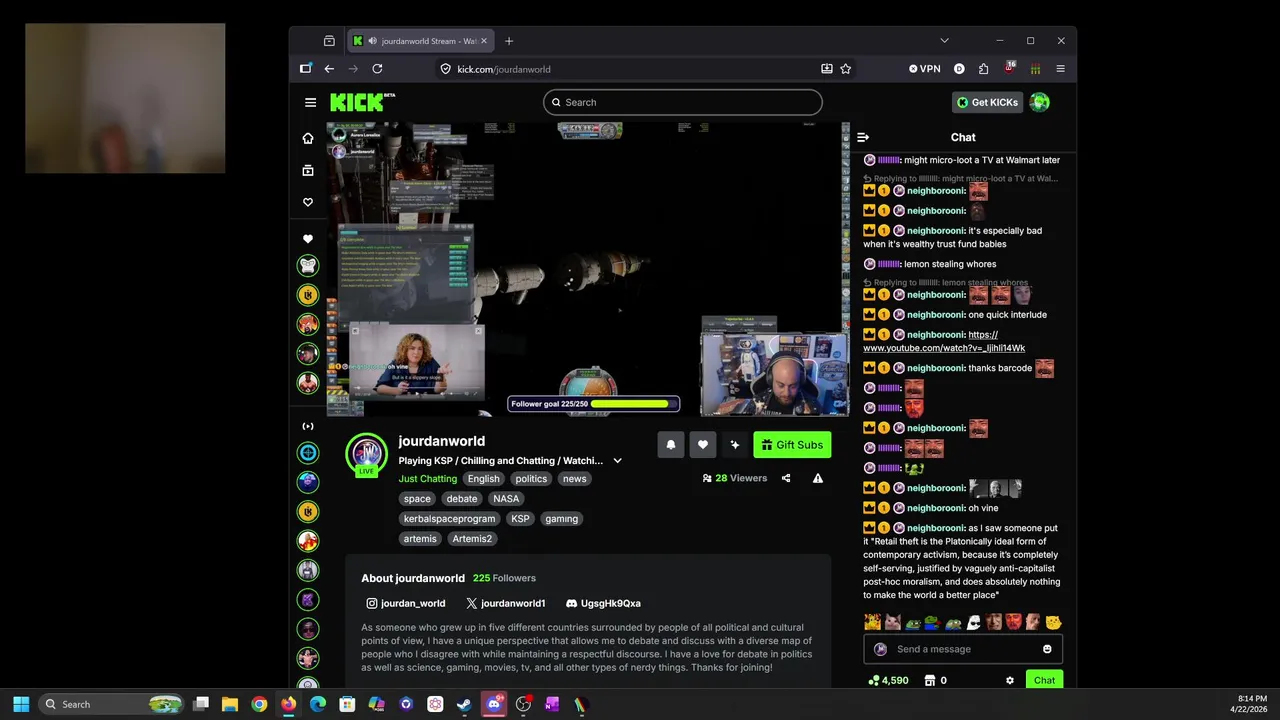Open Discord from the taskbar

(494, 704)
